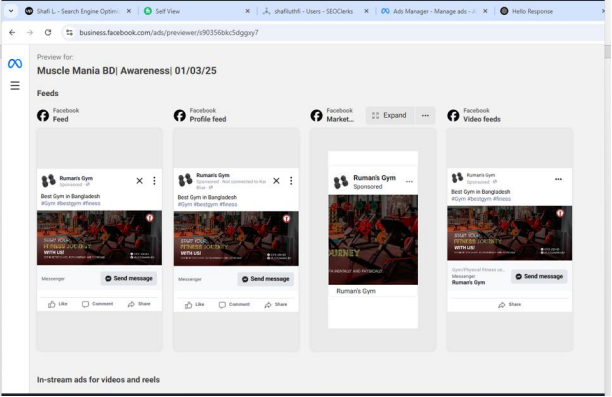This screenshot has height=397, width=612.
Task: Click Facebook icon beside Feed placement
Action: tap(43, 116)
